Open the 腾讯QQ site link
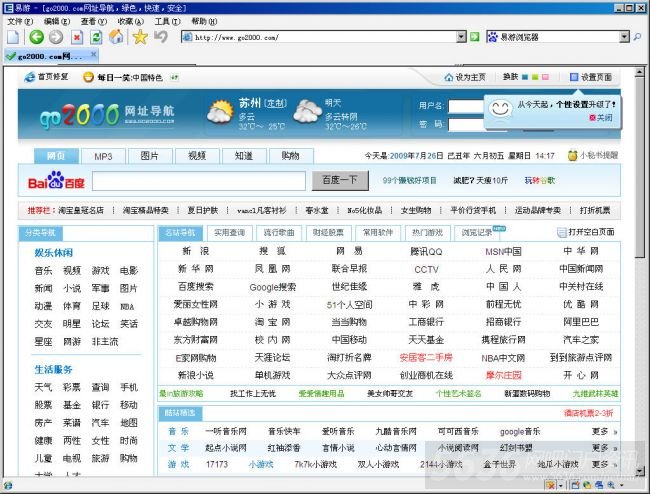Image resolution: width=650 pixels, height=494 pixels. click(x=426, y=252)
